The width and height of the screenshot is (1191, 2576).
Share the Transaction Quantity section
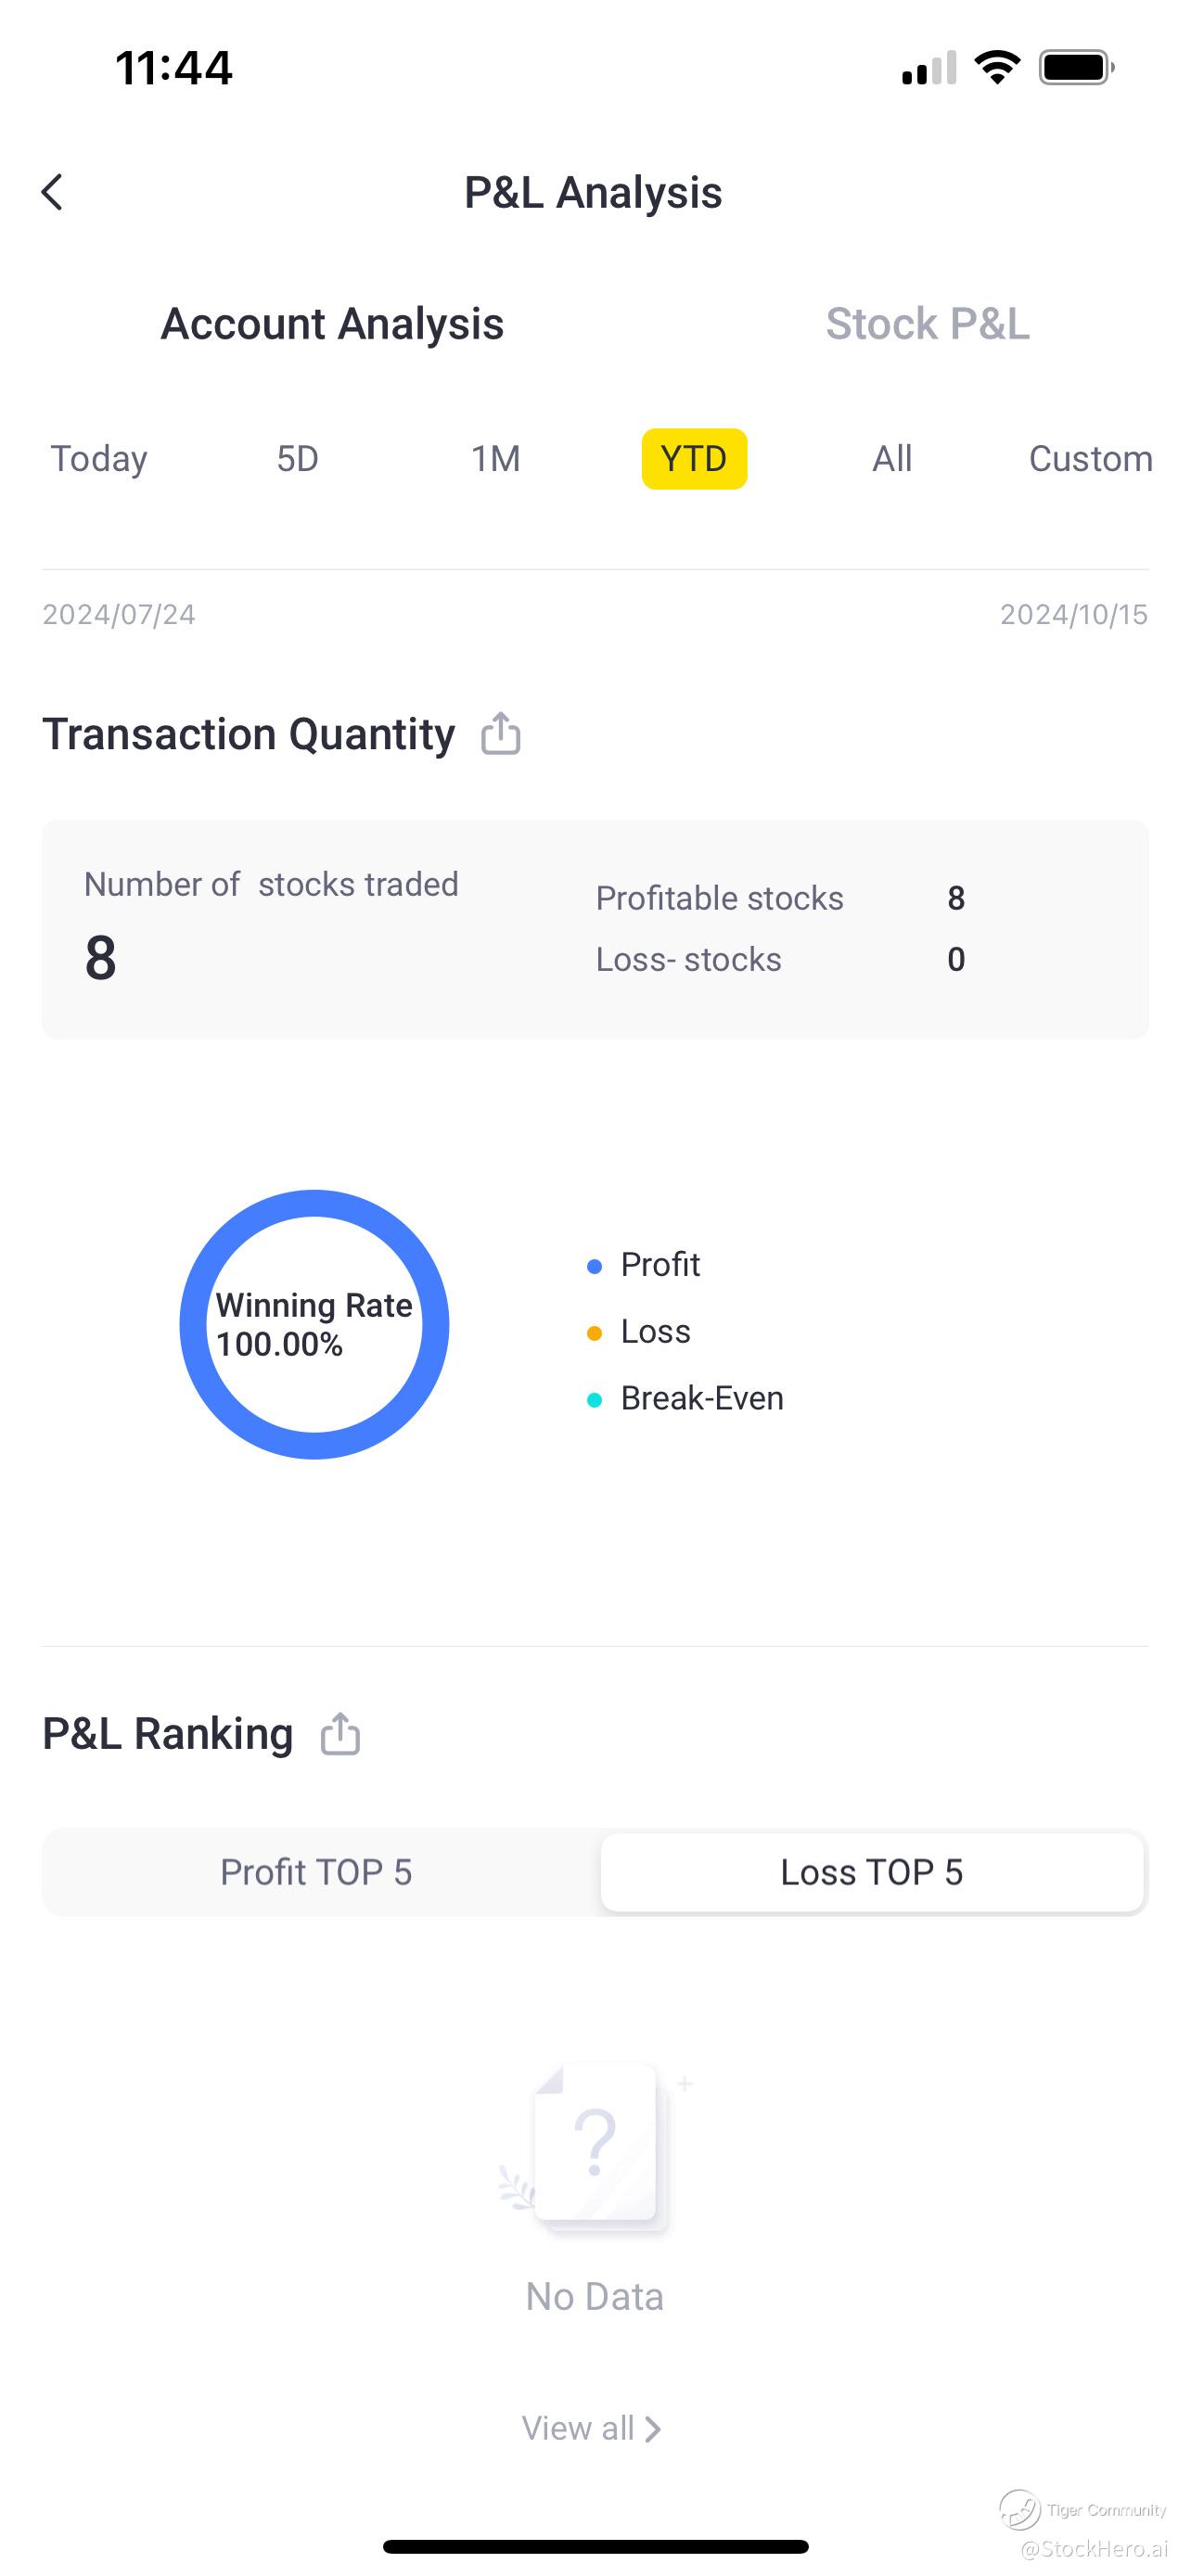[x=500, y=733]
